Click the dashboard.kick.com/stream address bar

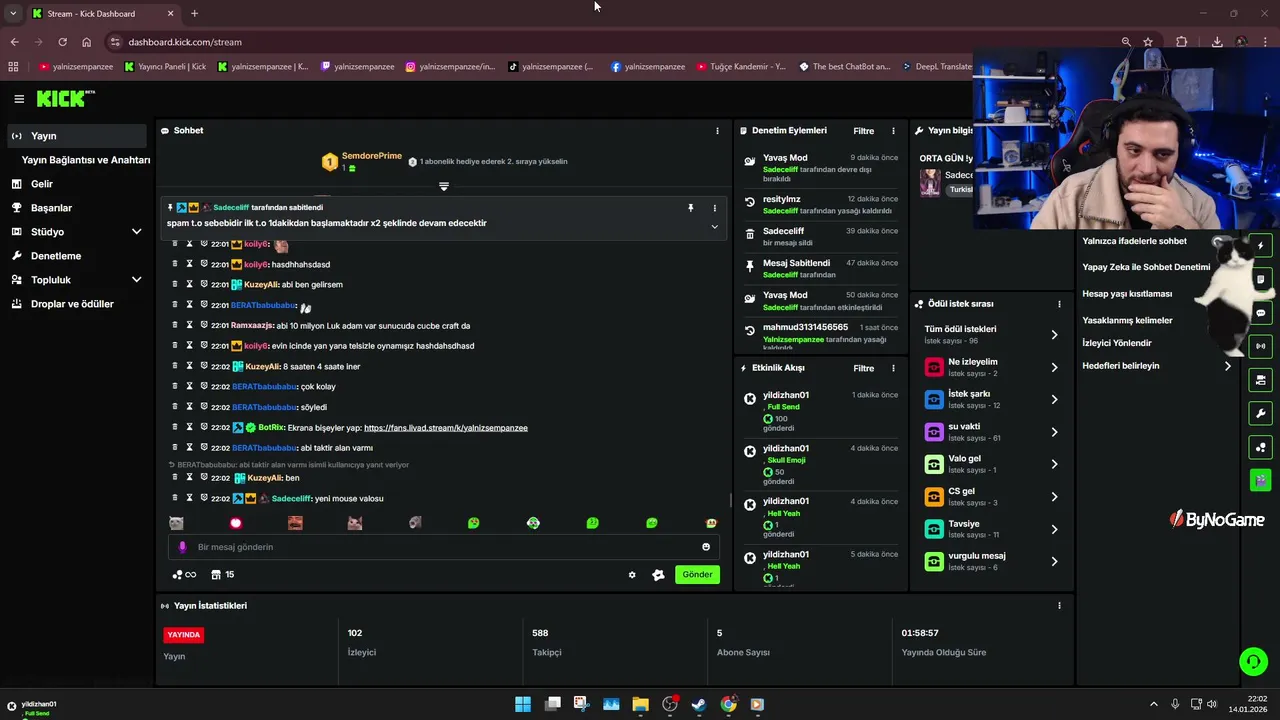(x=185, y=42)
